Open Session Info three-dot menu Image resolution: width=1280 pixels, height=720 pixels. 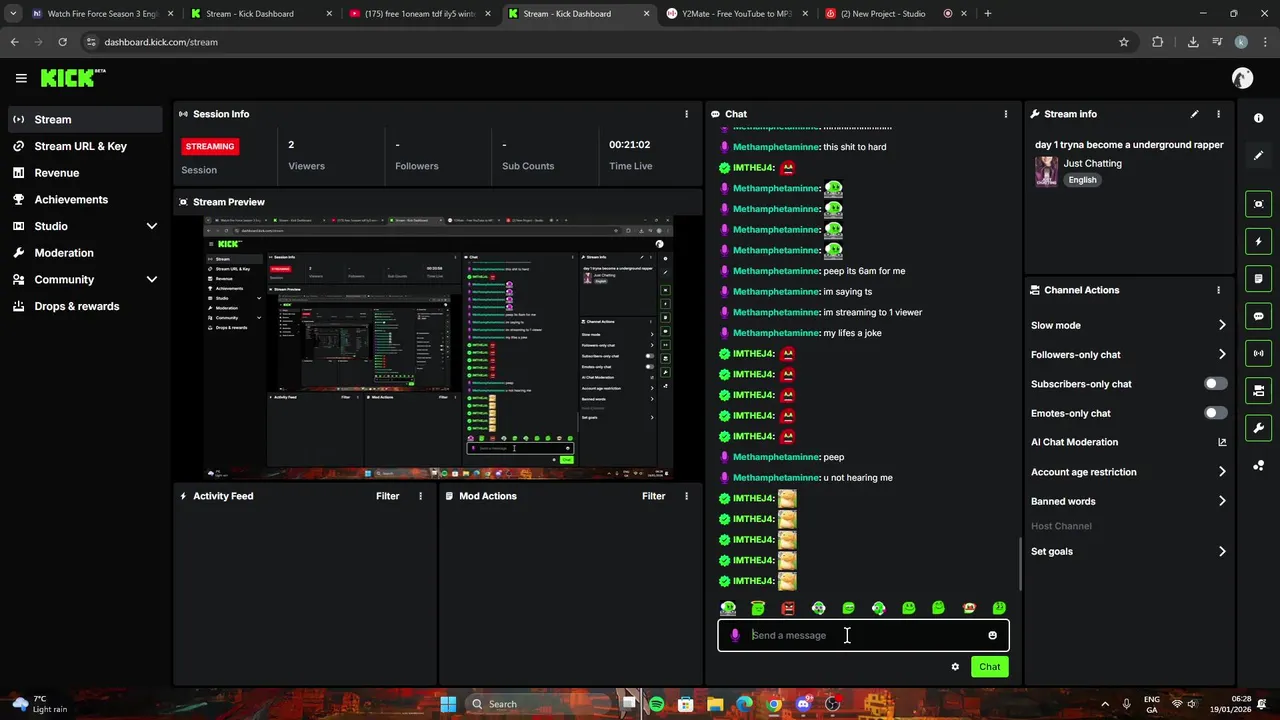[x=686, y=114]
